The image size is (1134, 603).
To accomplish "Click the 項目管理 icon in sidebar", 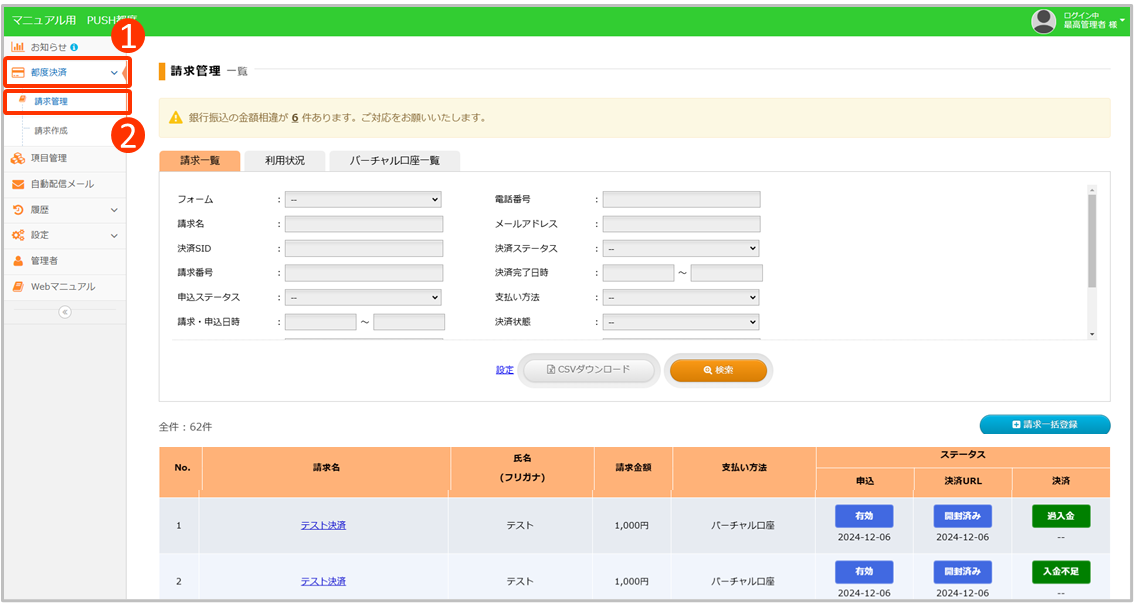I will coord(18,158).
